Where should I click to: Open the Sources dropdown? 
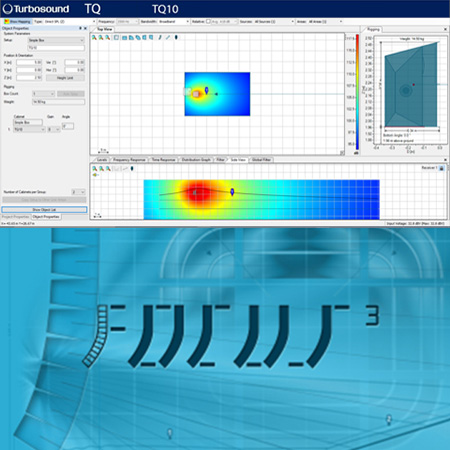(x=274, y=21)
